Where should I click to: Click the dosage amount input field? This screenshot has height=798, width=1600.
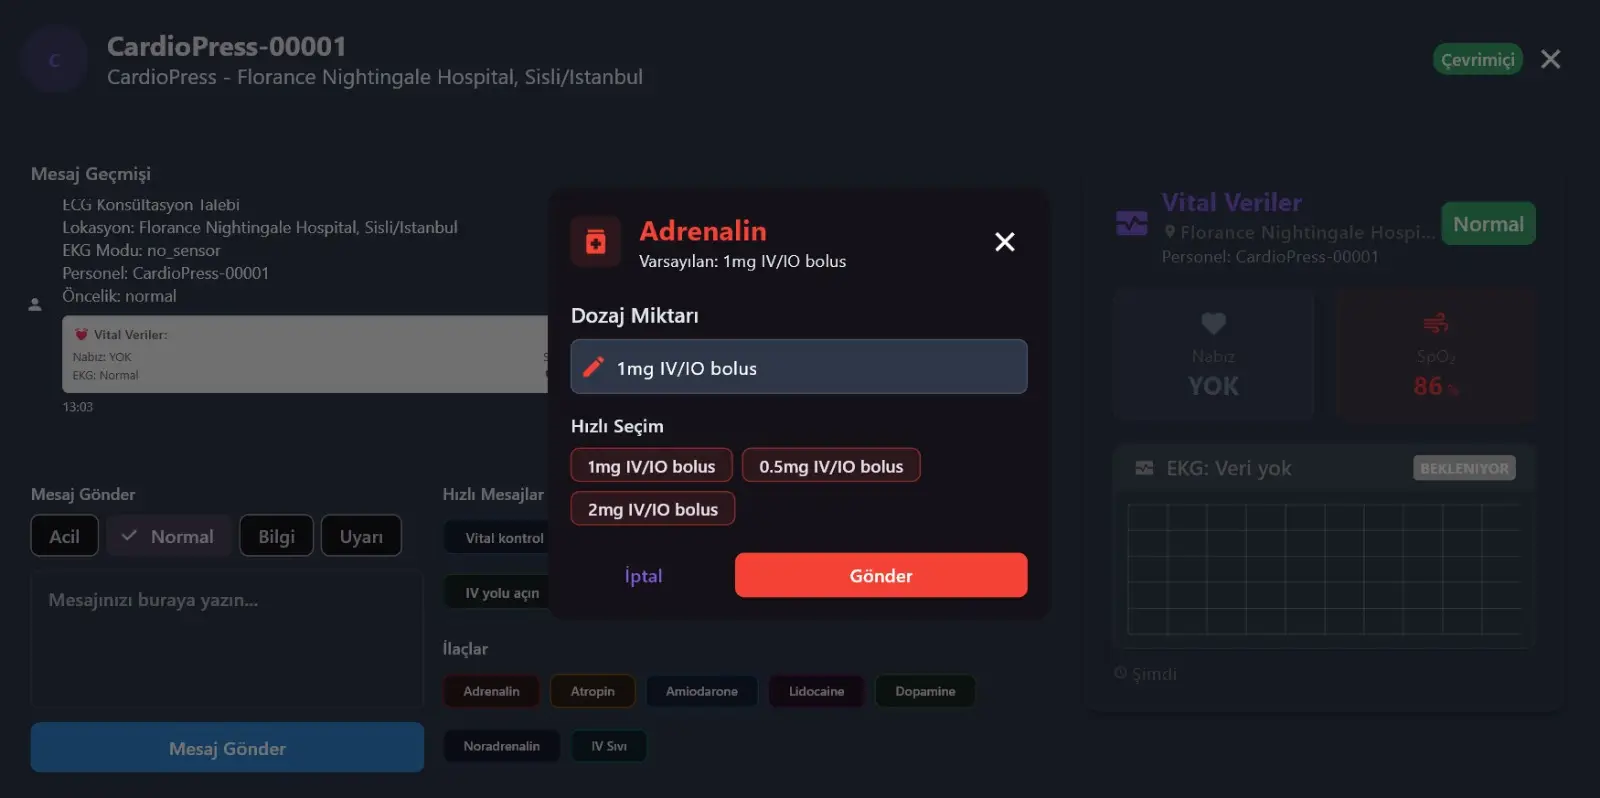[799, 367]
